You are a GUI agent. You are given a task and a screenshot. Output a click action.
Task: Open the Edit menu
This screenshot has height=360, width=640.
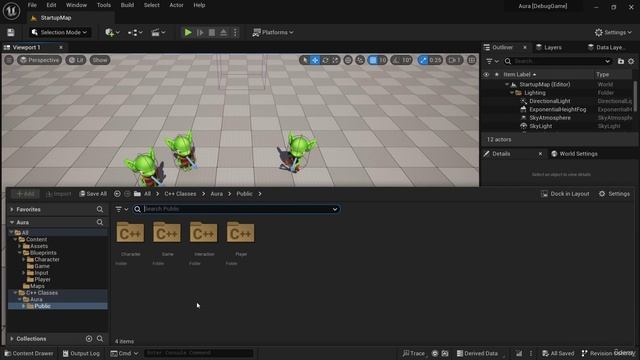tap(51, 5)
